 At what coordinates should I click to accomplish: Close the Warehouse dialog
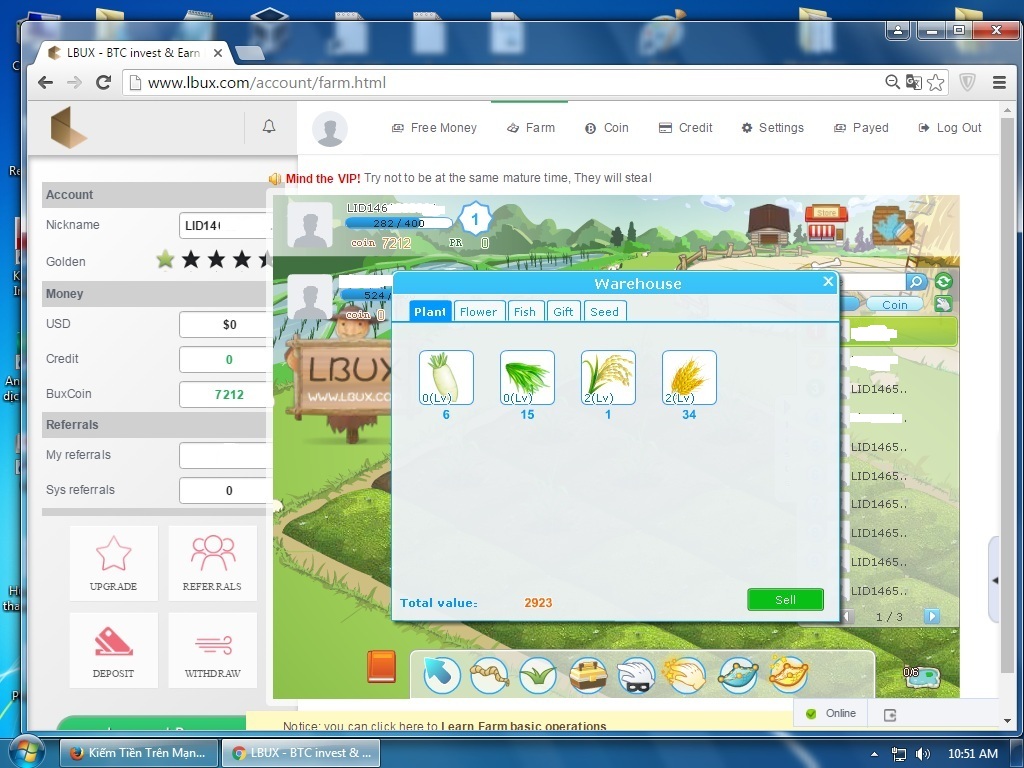click(x=828, y=281)
